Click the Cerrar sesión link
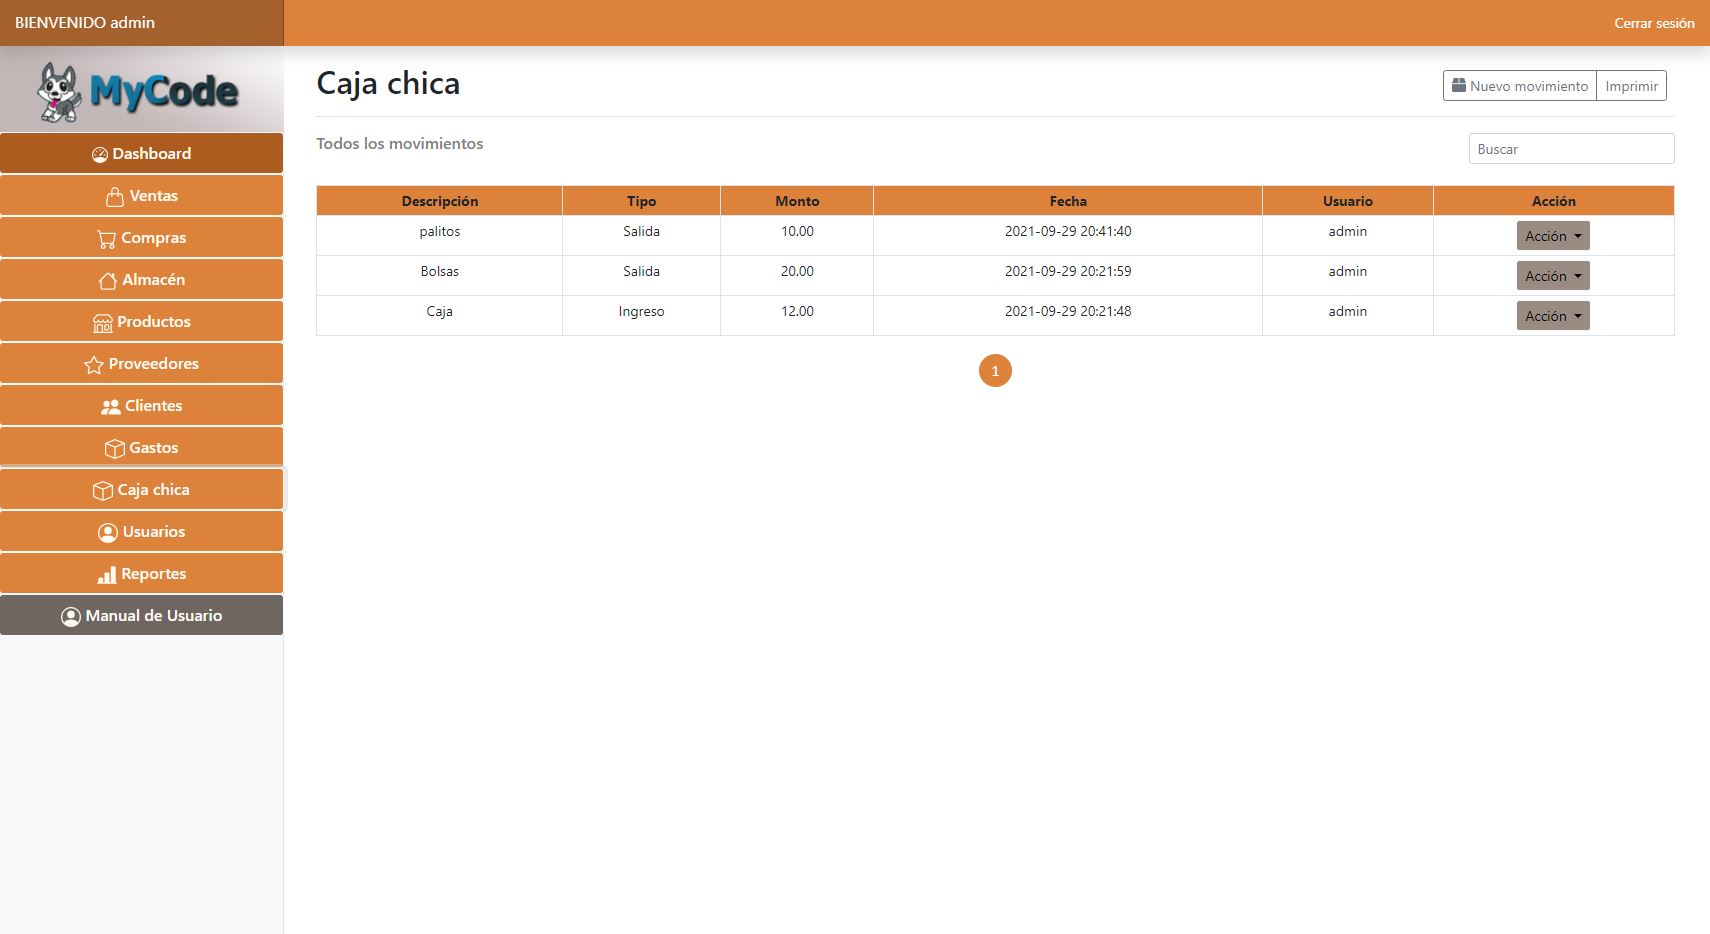 tap(1653, 23)
